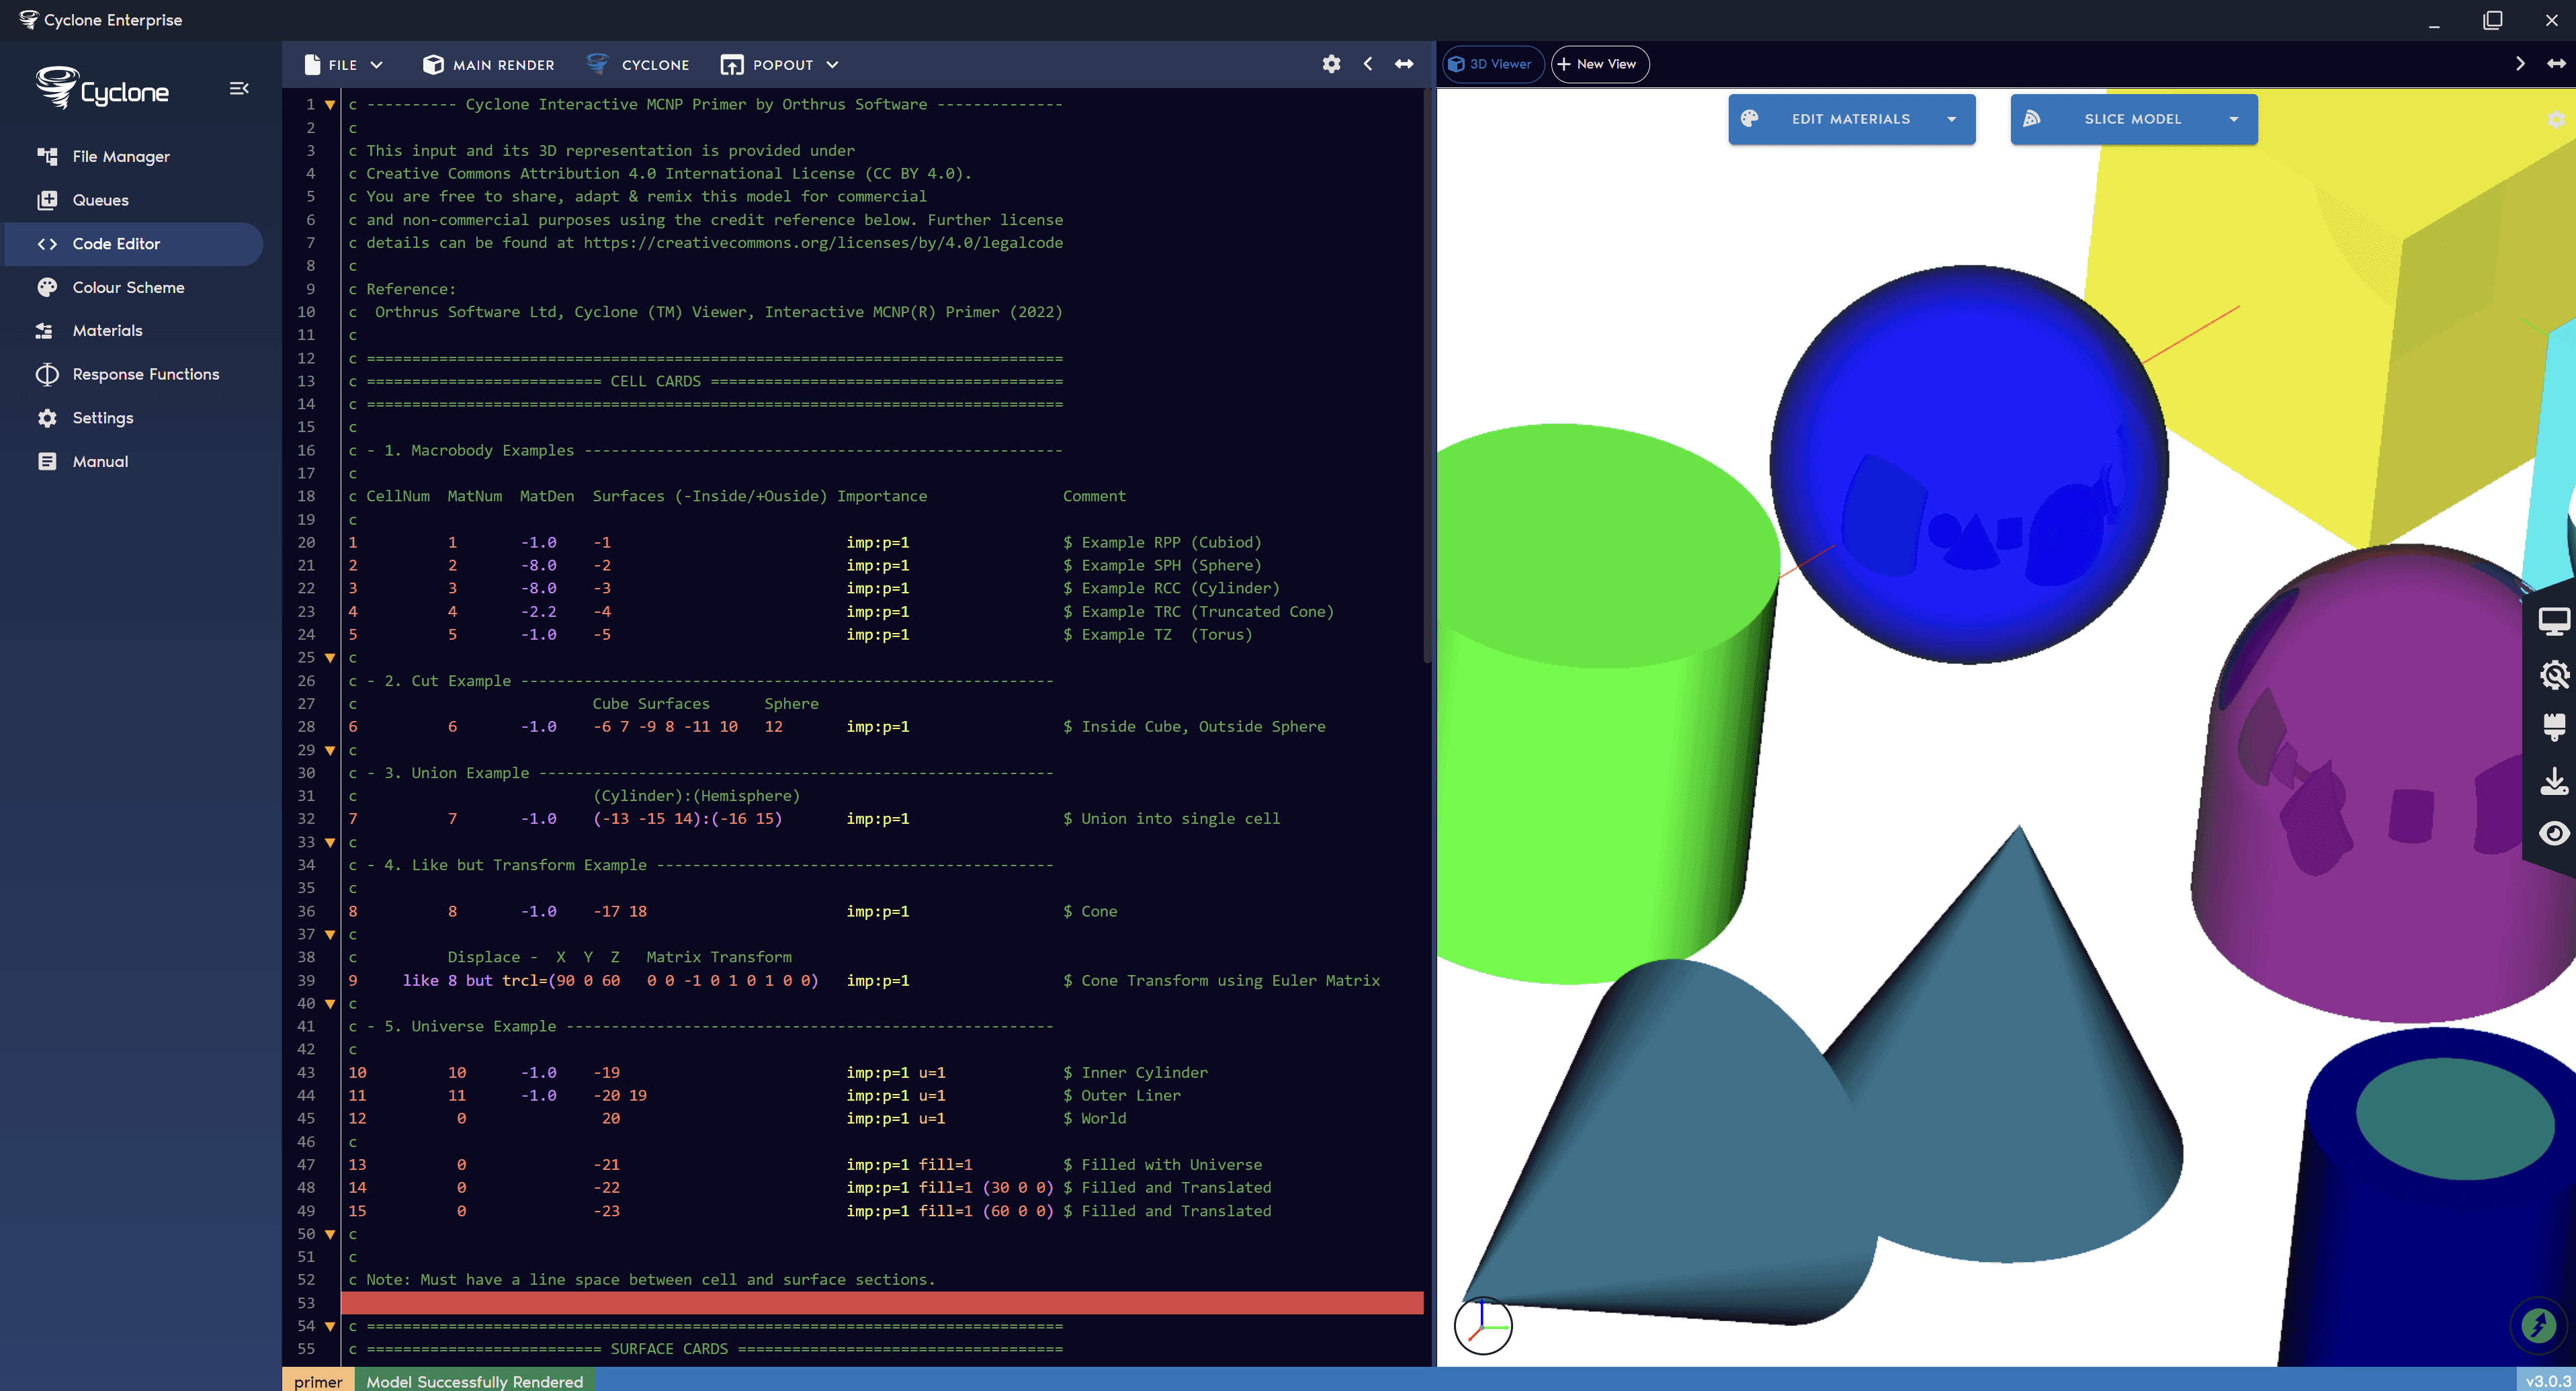The height and width of the screenshot is (1391, 2576).
Task: Collapse the code fold at line 25
Action: tap(330, 658)
